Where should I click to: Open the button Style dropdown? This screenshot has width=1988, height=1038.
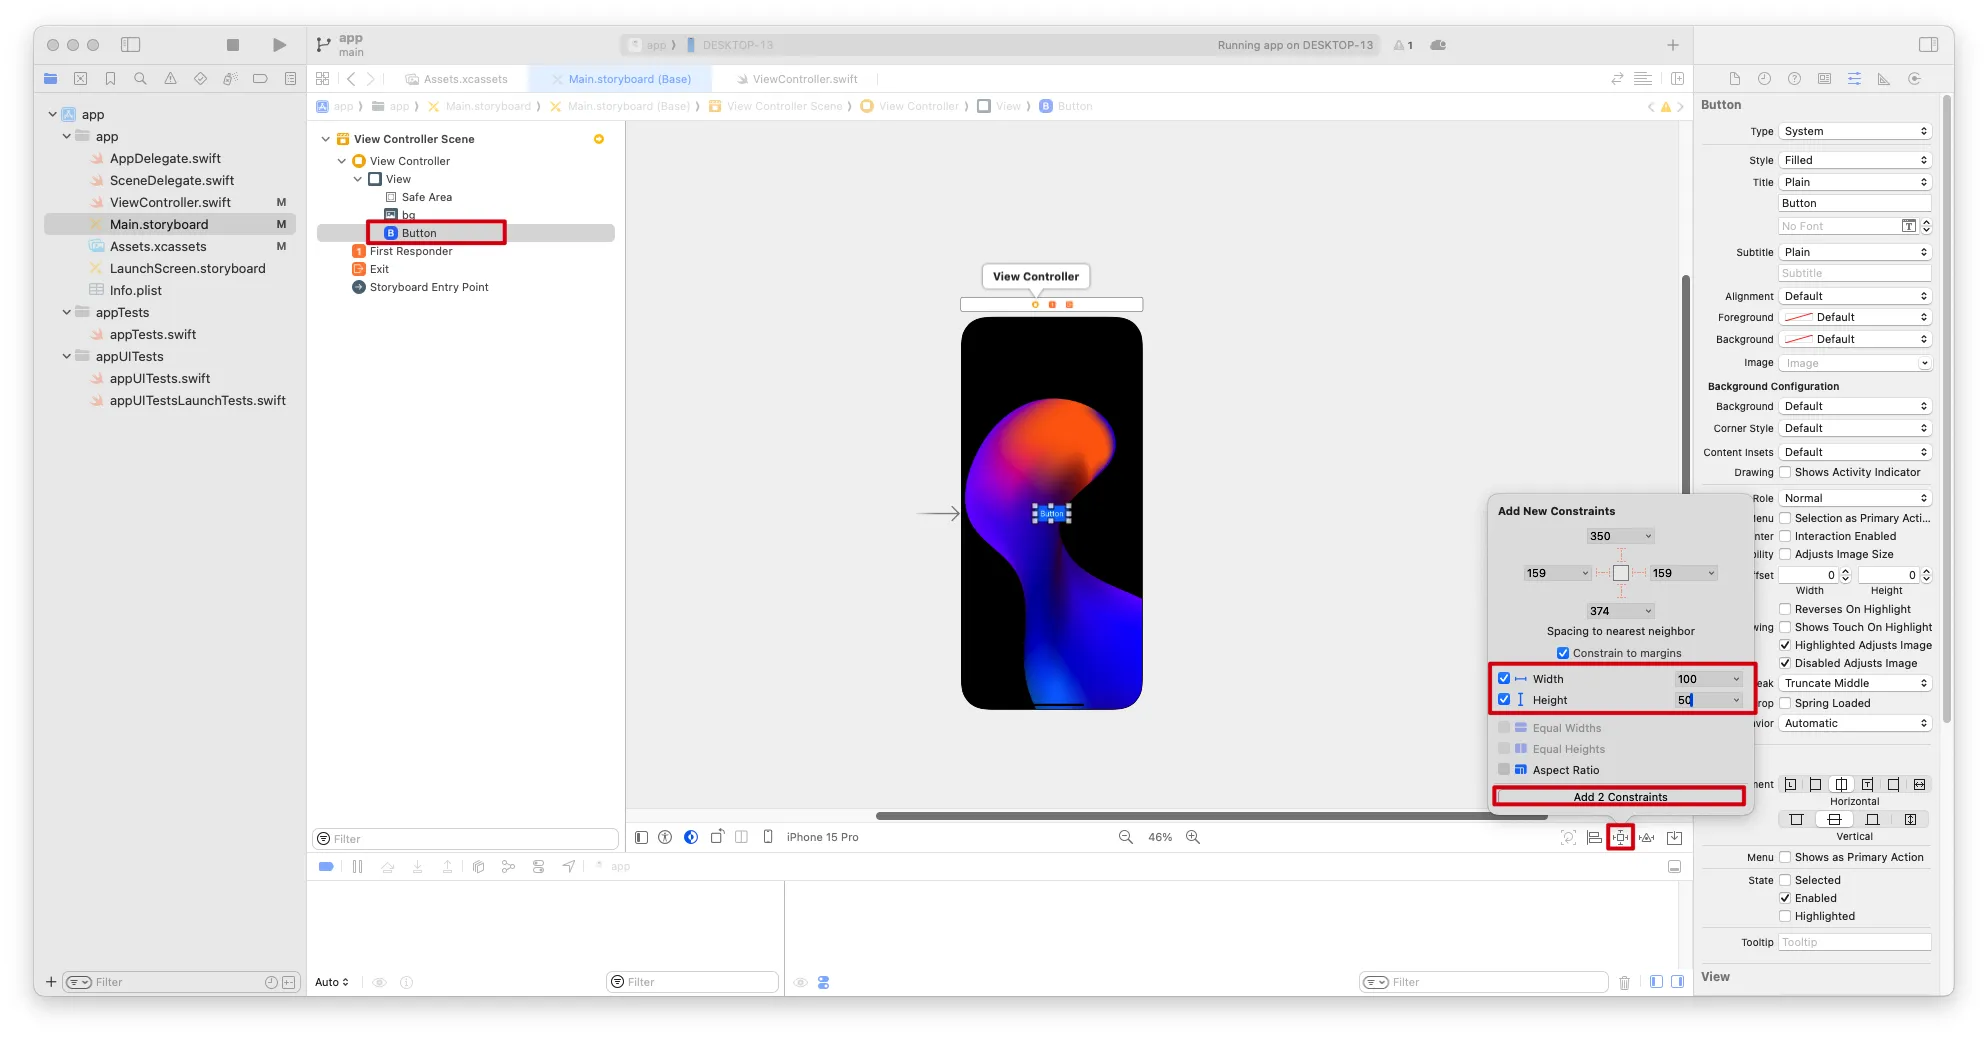pos(1855,160)
